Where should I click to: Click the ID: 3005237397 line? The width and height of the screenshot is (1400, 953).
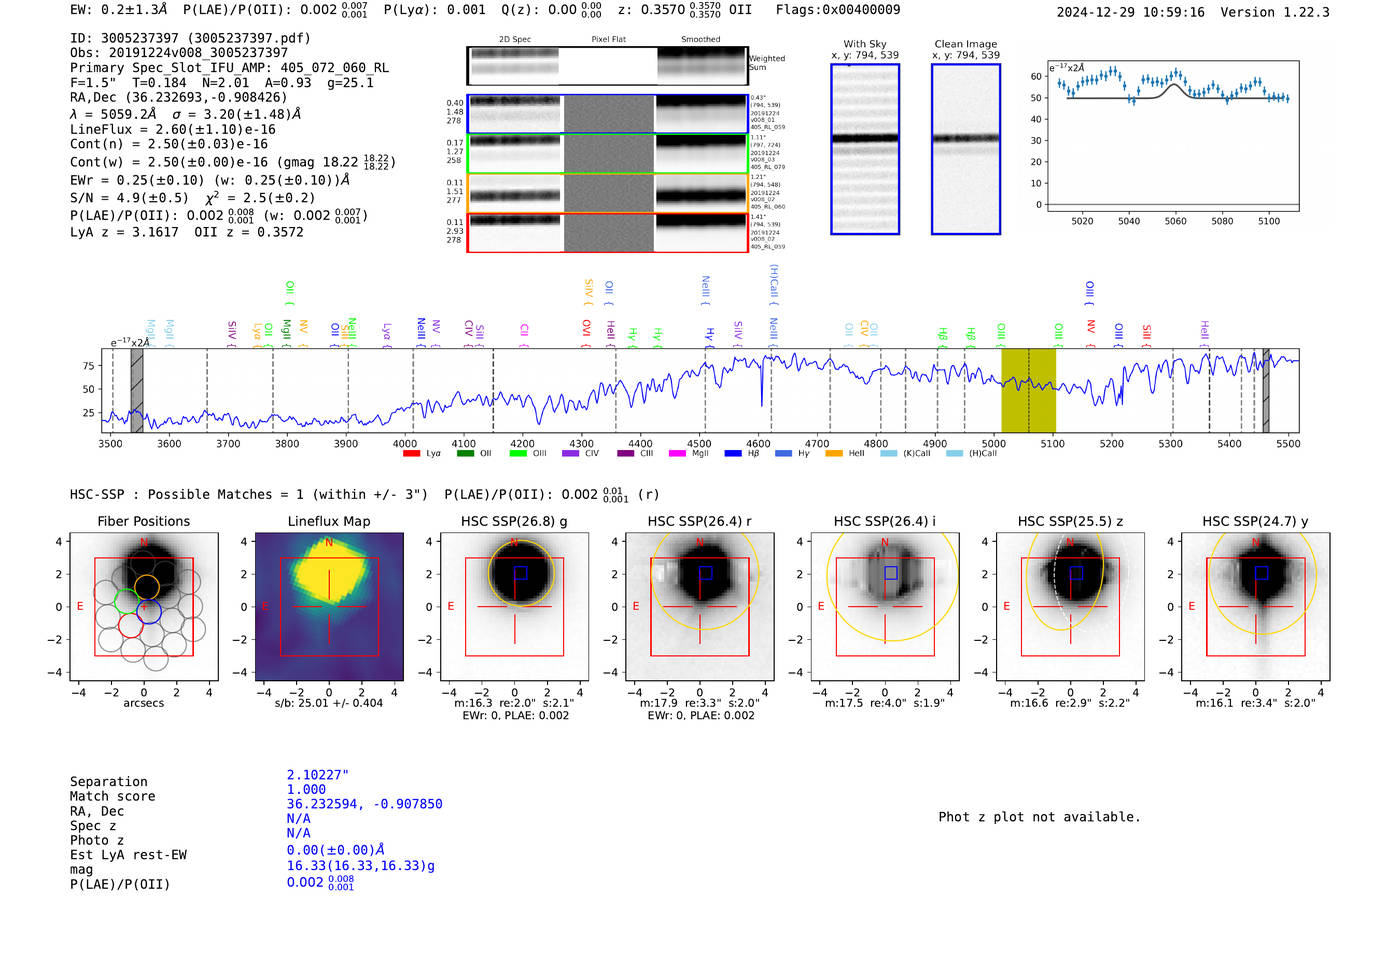(190, 38)
